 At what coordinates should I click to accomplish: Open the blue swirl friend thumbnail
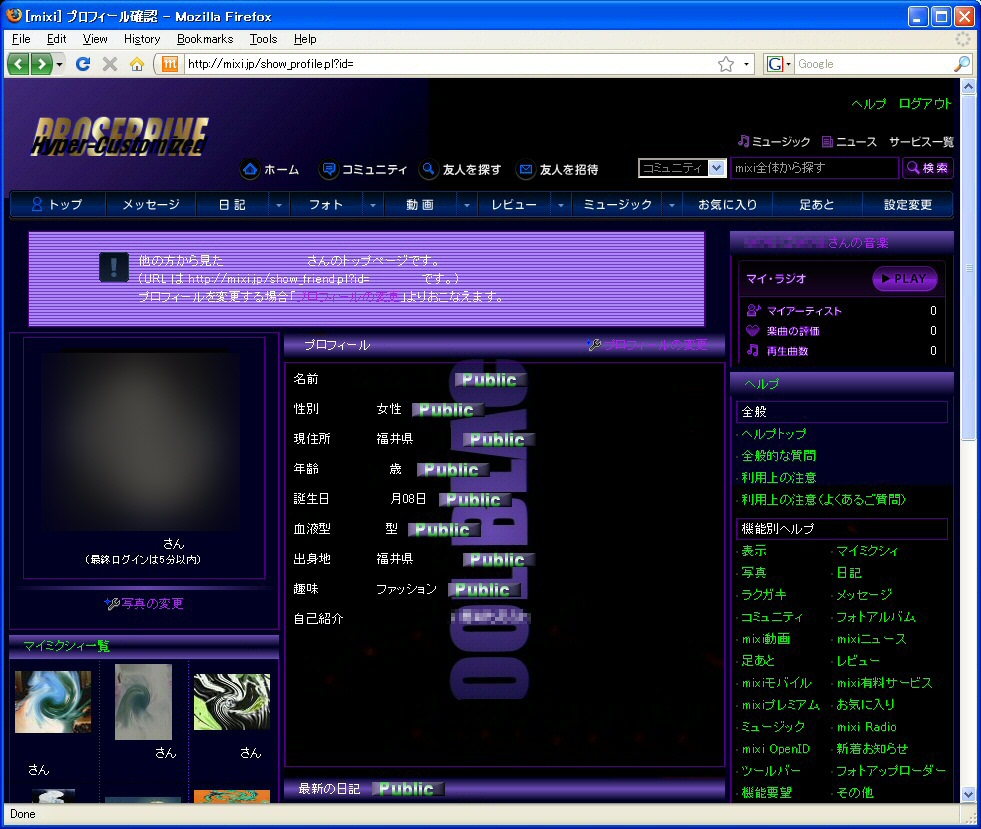(53, 701)
